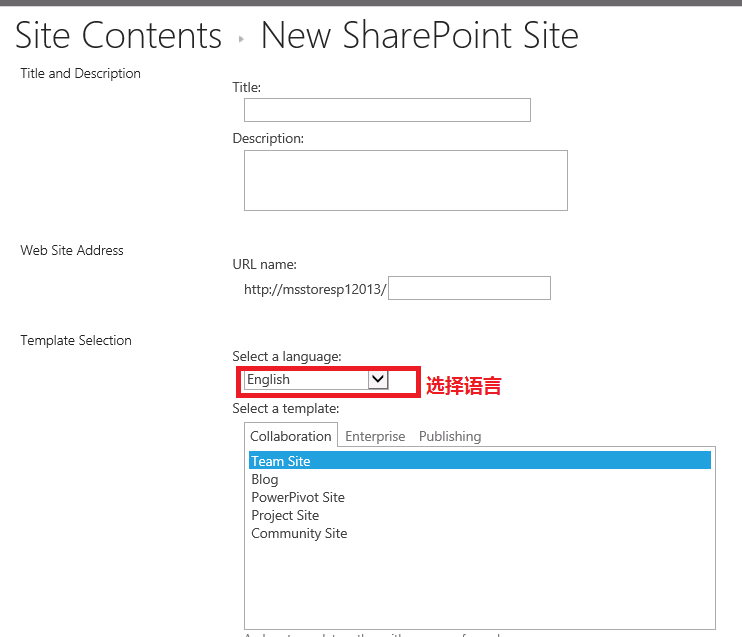Click the Title and Description section label
Viewport: 742px width, 637px height.
[80, 73]
